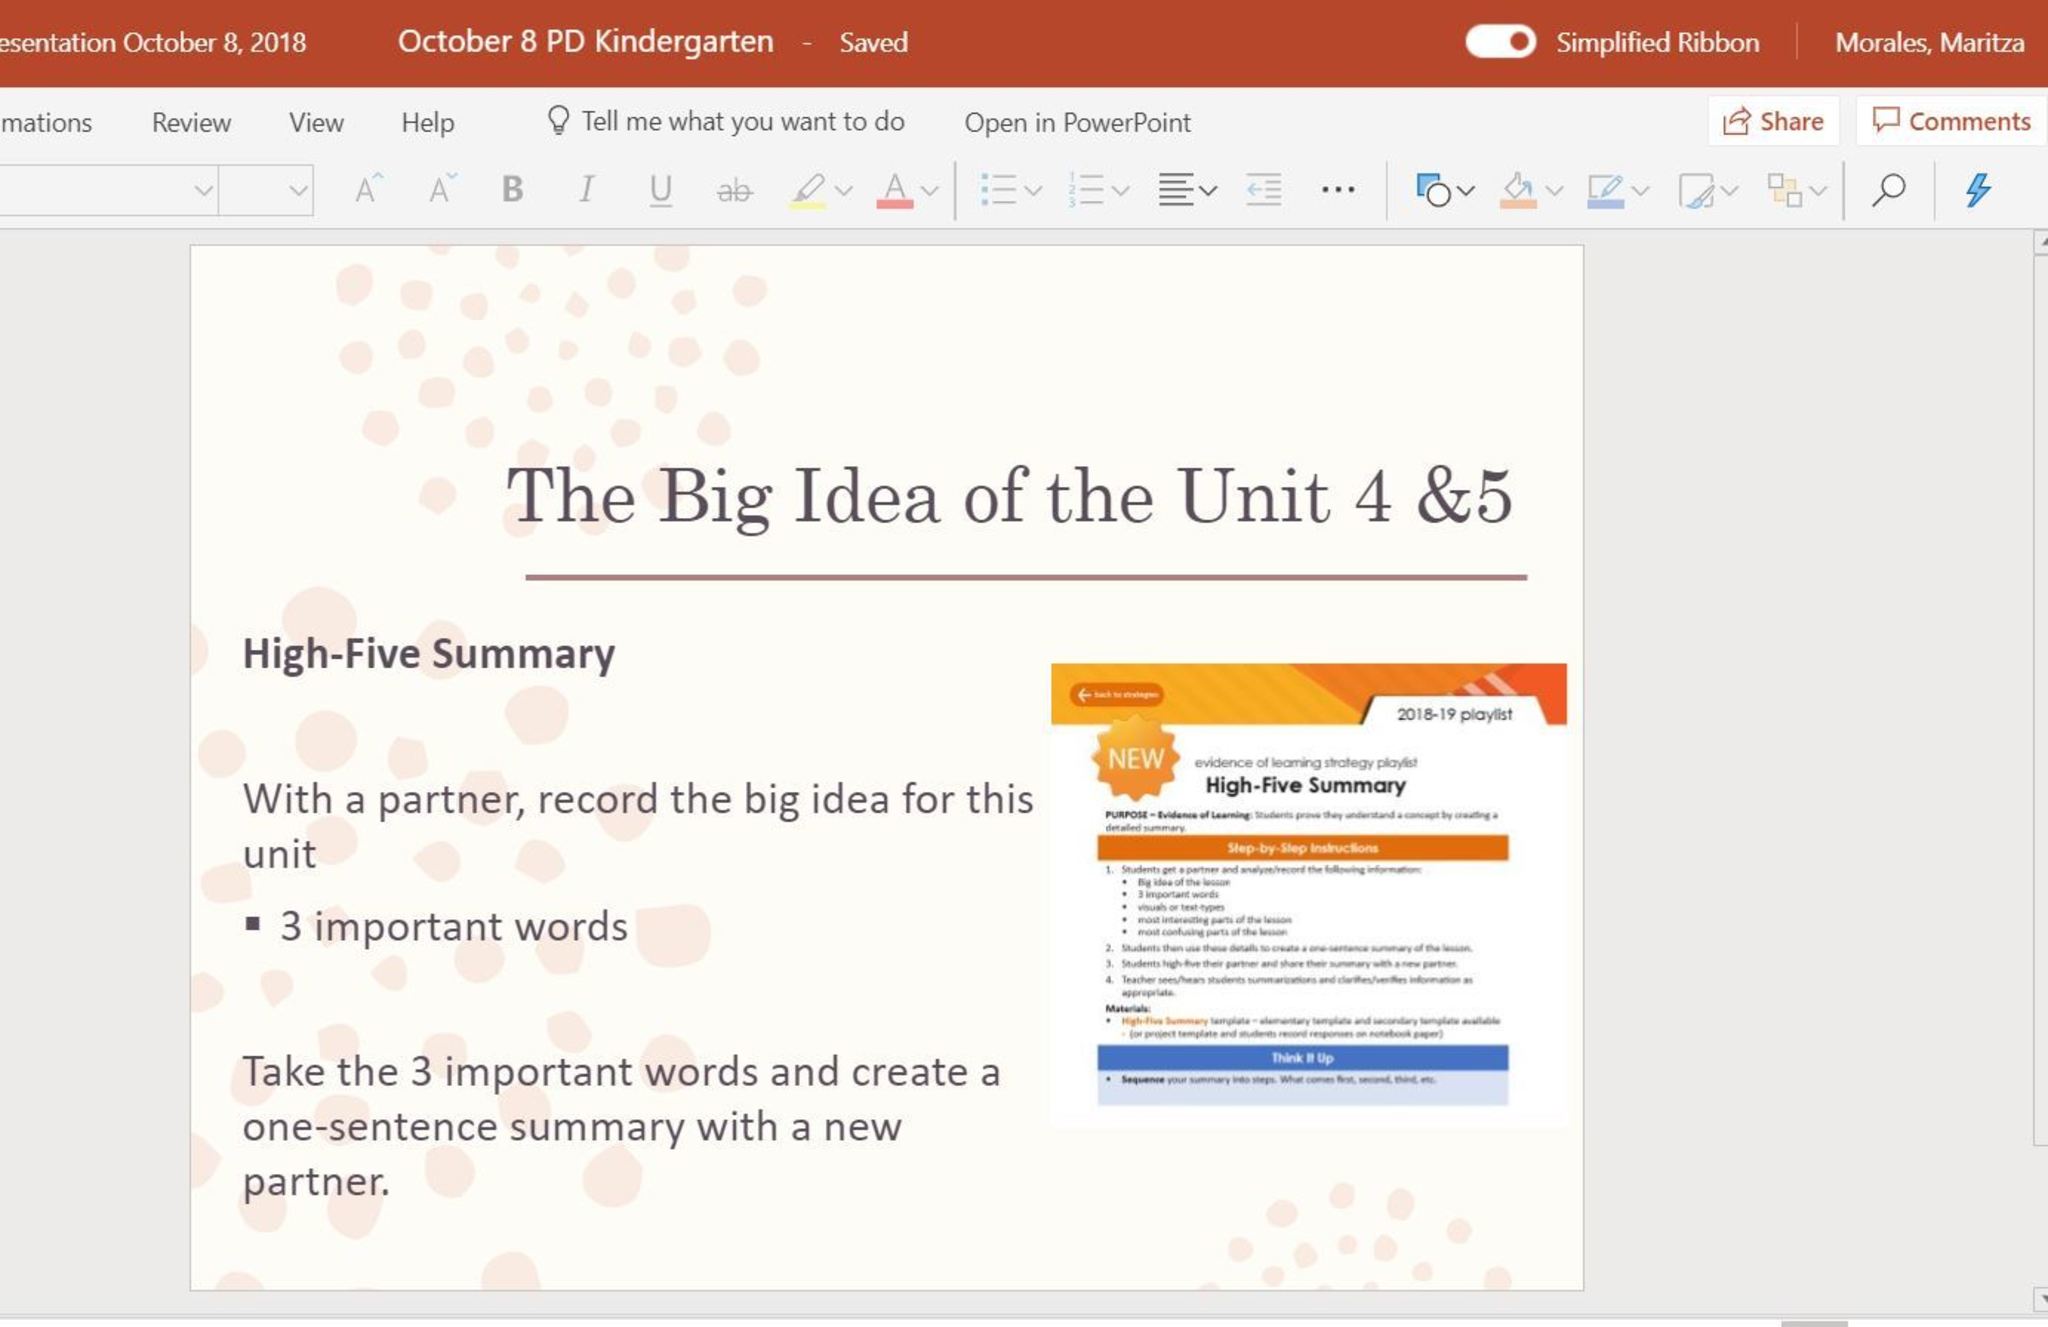The height and width of the screenshot is (1327, 2048).
Task: Click the decrease indent icon
Action: coord(1263,189)
